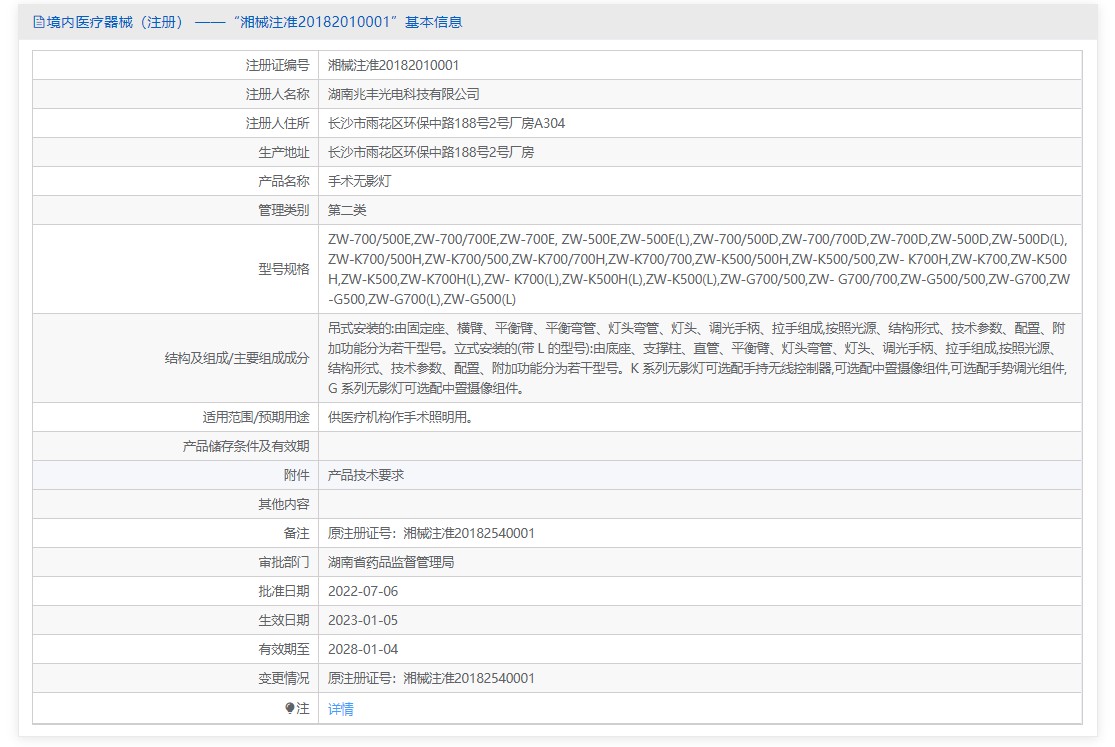Open the 详情 link
This screenshot has width=1115, height=747.
pyautogui.click(x=341, y=709)
